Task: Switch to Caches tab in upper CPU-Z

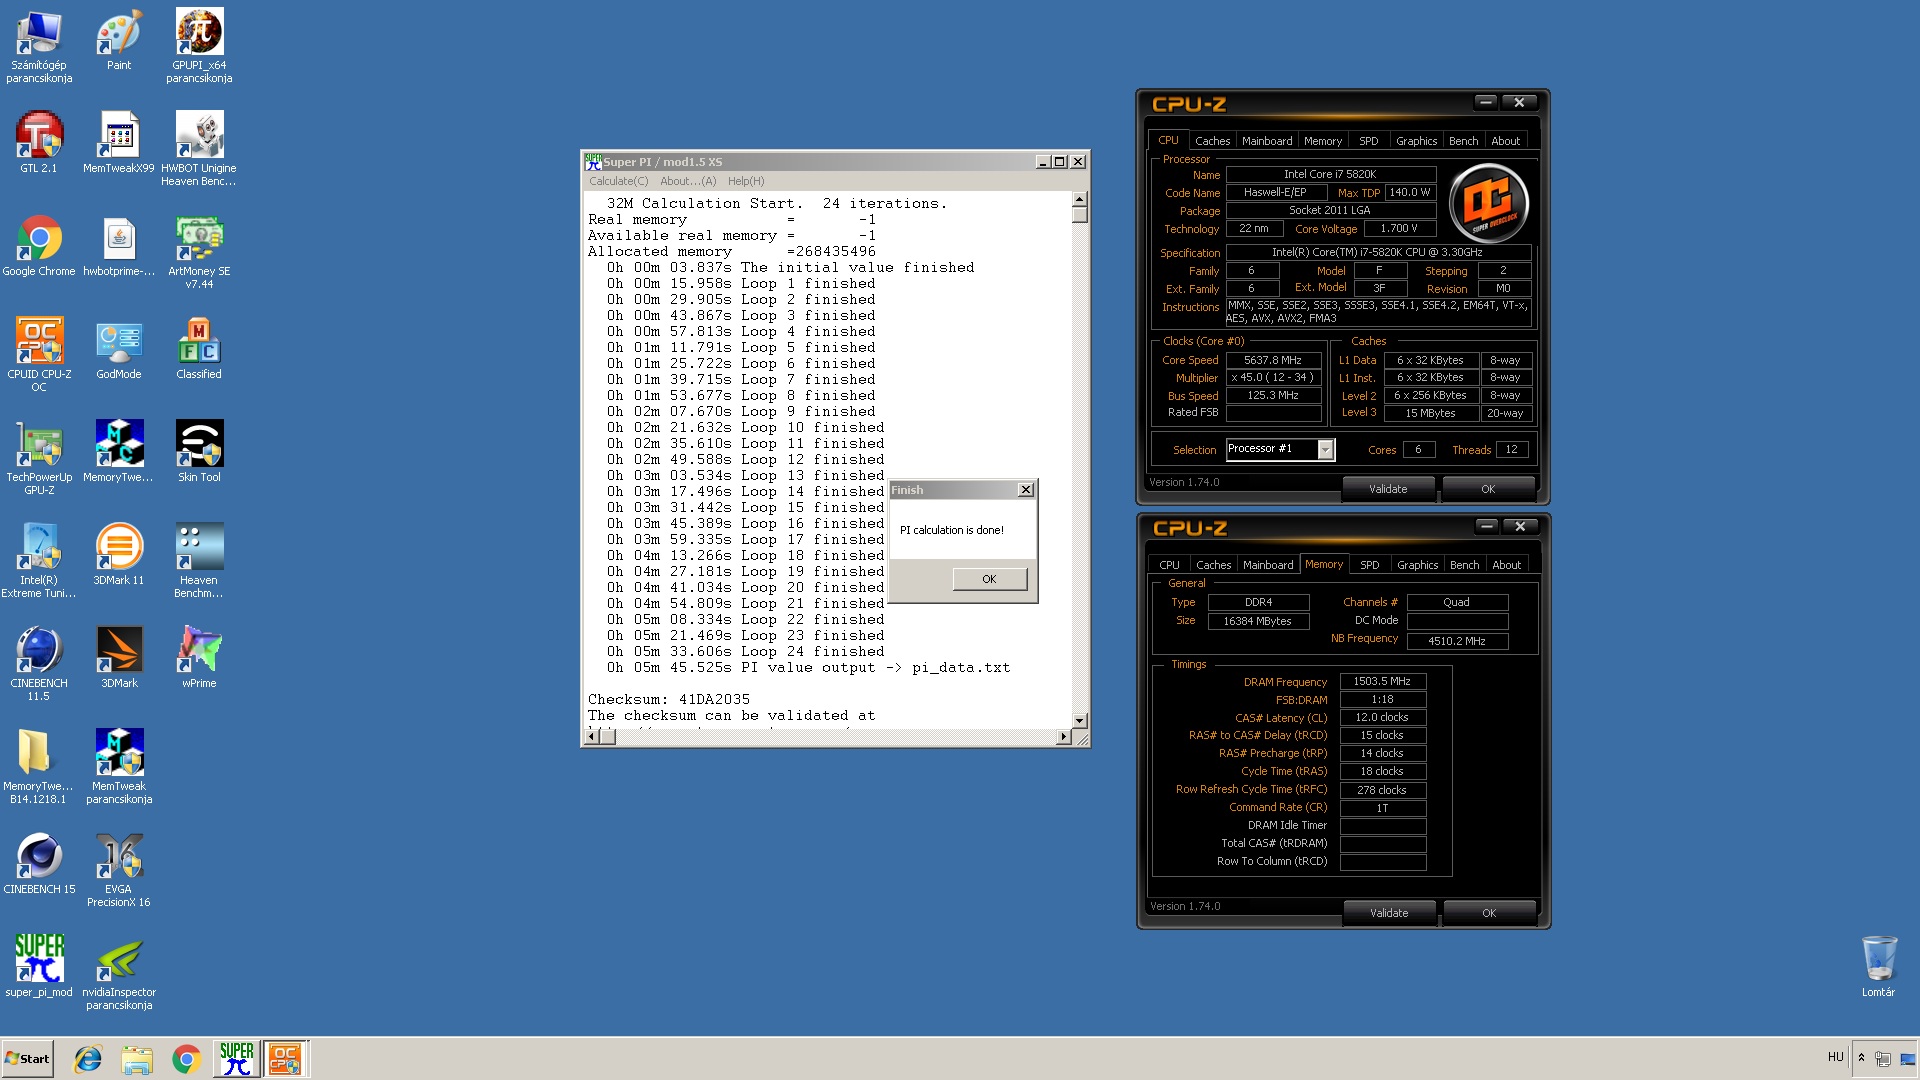Action: [1212, 141]
